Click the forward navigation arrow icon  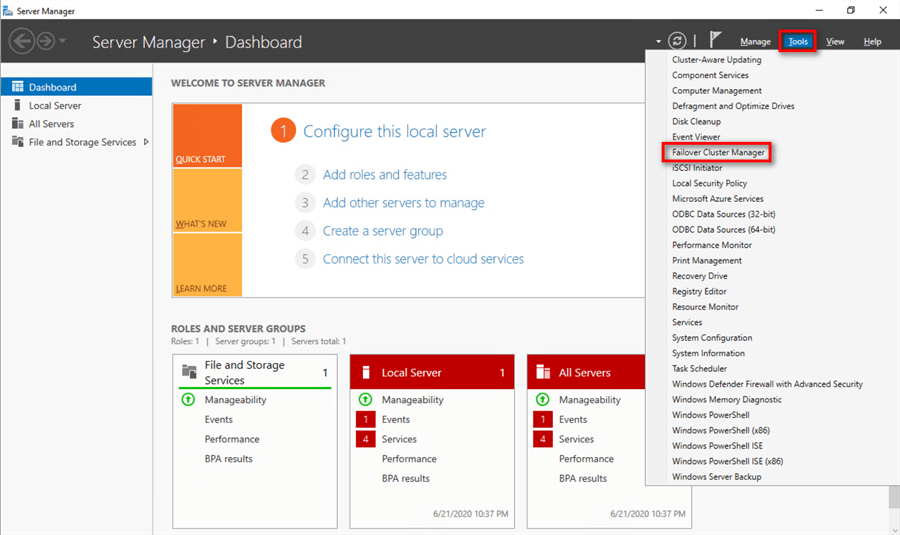point(45,41)
